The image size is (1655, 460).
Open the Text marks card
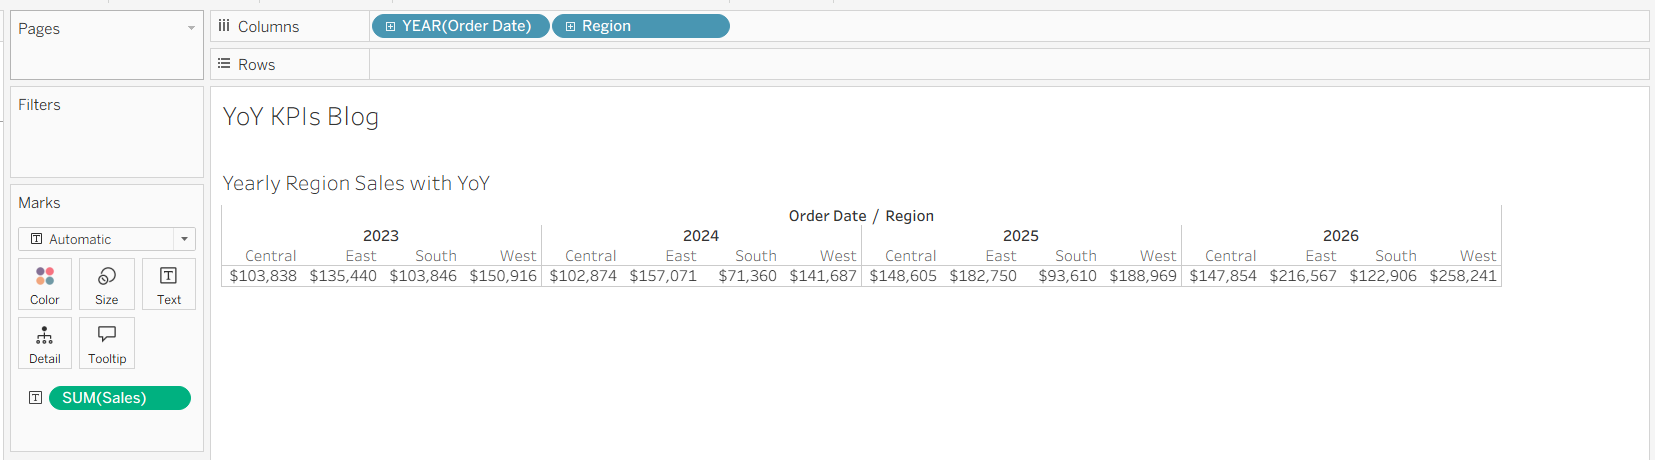[169, 284]
